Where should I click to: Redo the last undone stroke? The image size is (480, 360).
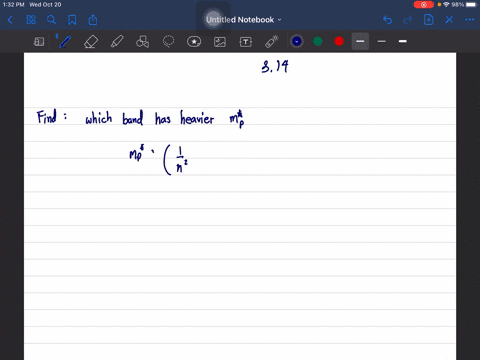[408, 20]
